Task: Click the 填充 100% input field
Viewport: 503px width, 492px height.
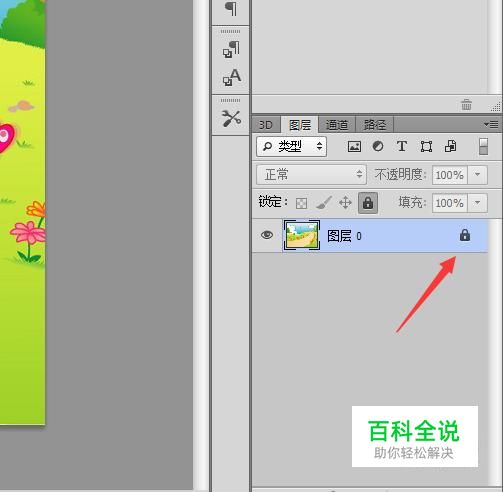Action: [450, 203]
